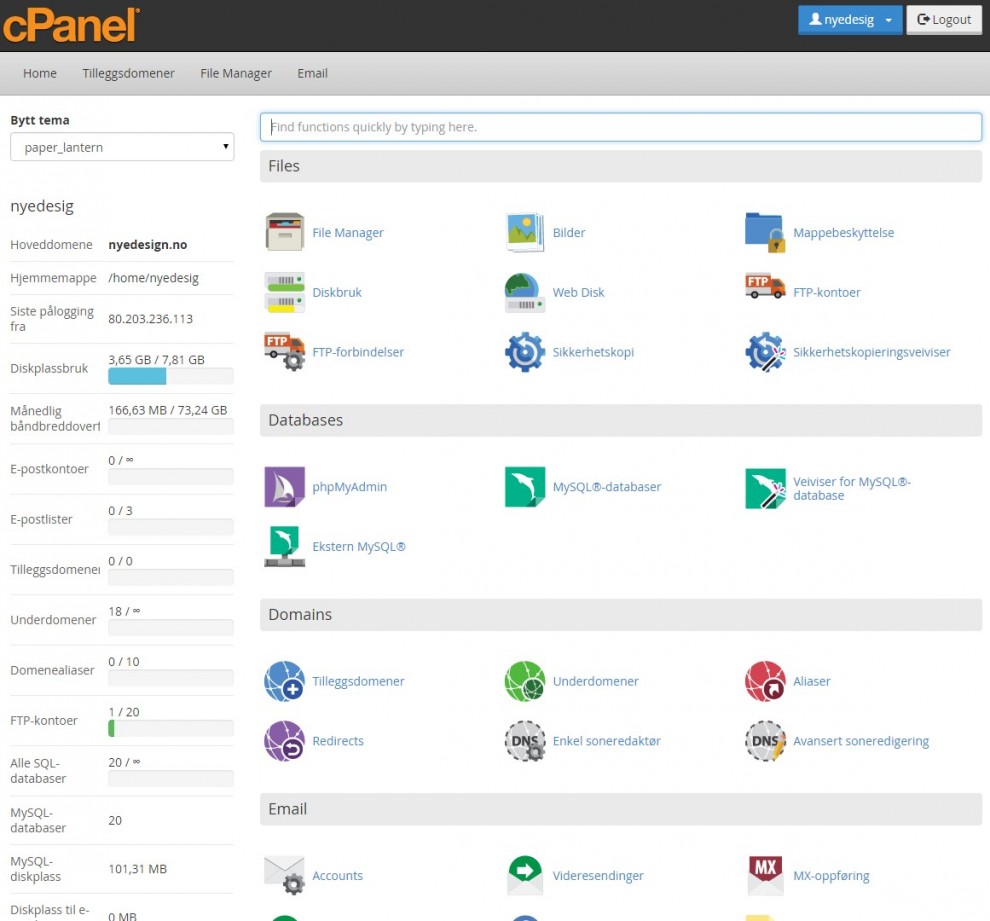Click the Files section header
990x921 pixels.
pos(621,166)
